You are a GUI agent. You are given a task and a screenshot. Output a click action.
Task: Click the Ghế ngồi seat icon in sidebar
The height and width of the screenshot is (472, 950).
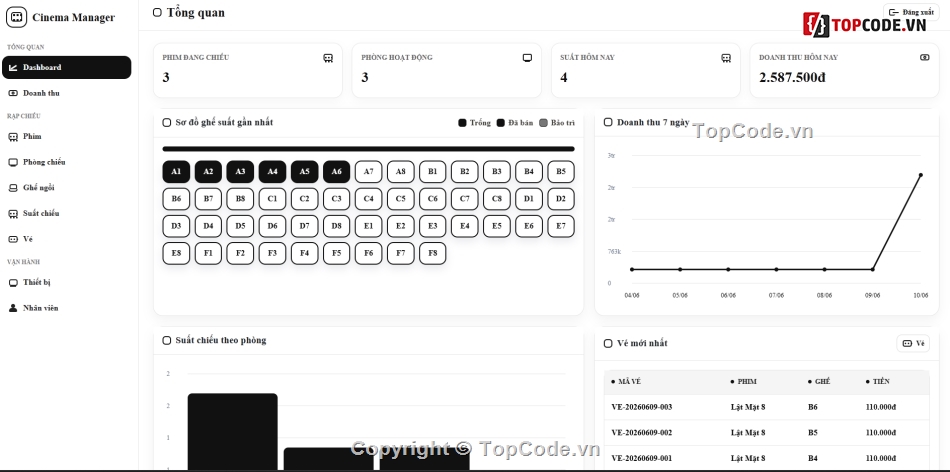tap(13, 188)
